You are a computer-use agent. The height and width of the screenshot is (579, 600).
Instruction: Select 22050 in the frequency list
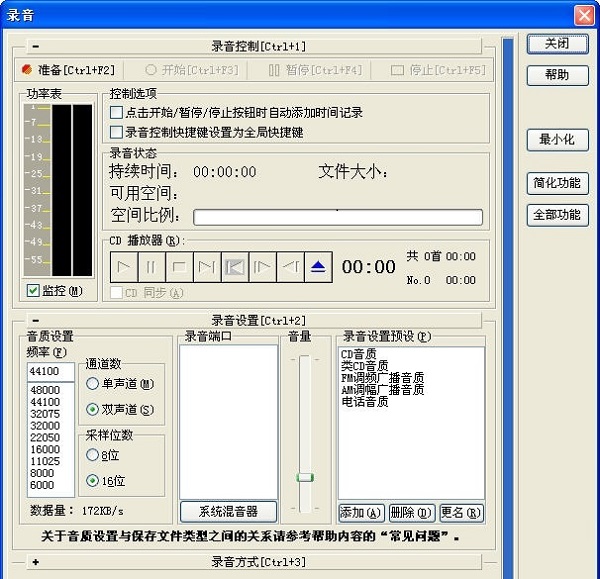click(46, 436)
